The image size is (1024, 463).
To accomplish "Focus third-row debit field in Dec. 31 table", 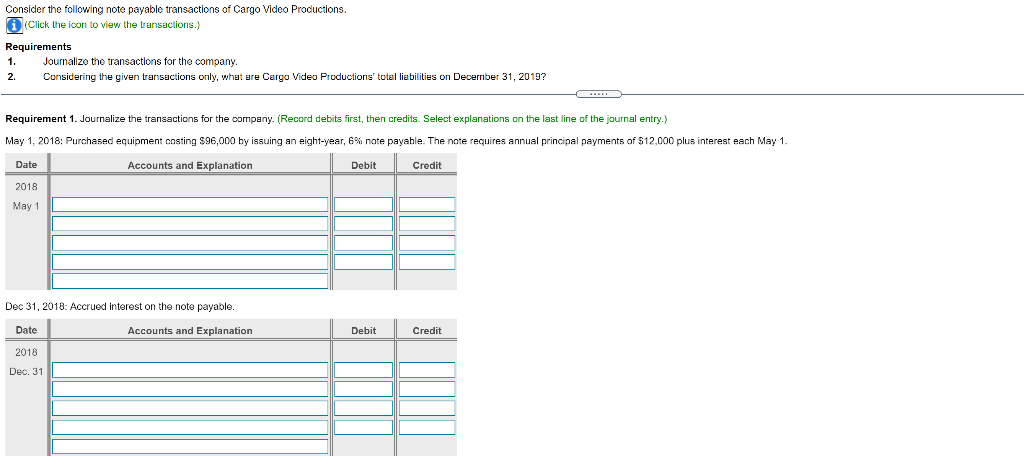I will point(364,408).
